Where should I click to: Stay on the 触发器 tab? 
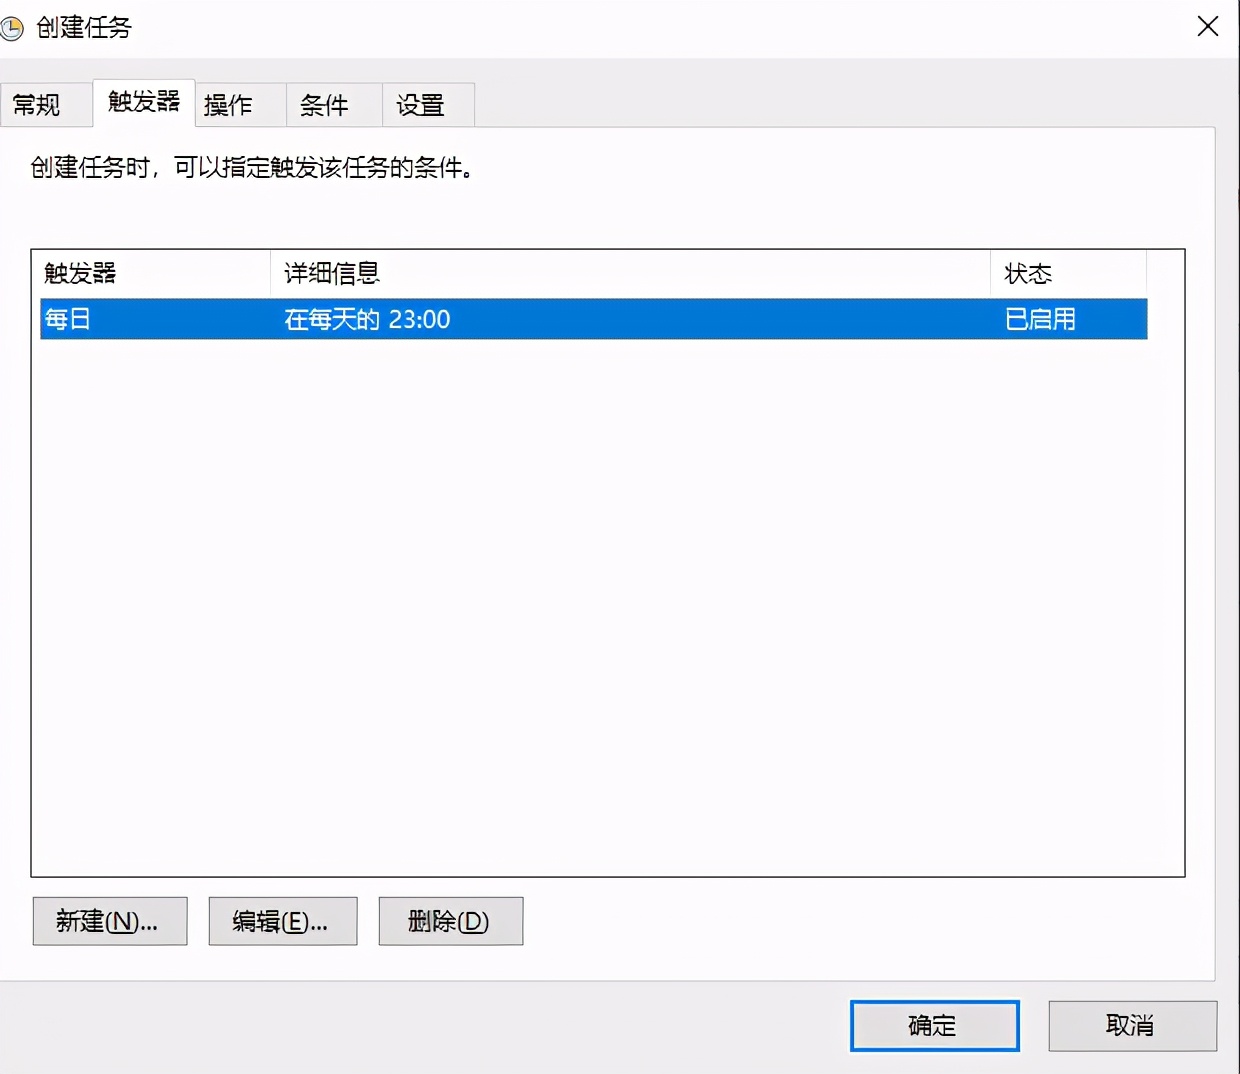click(x=142, y=101)
